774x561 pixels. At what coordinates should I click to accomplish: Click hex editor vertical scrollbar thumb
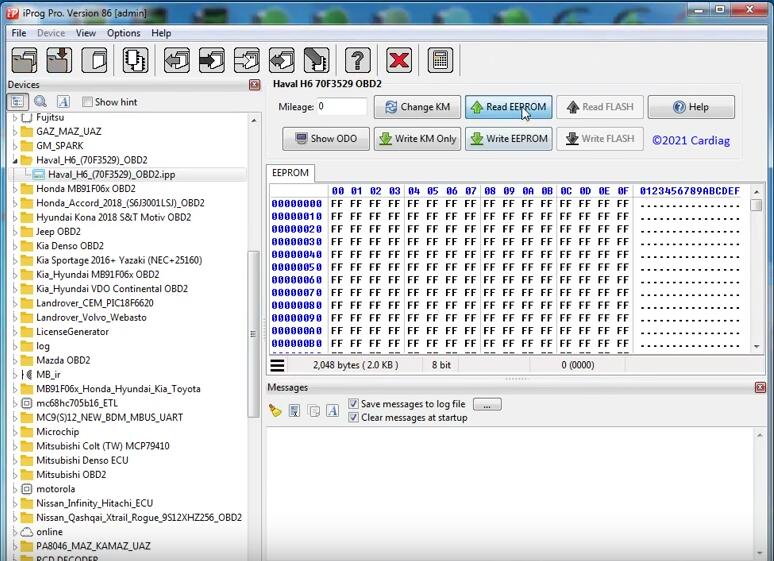point(756,204)
